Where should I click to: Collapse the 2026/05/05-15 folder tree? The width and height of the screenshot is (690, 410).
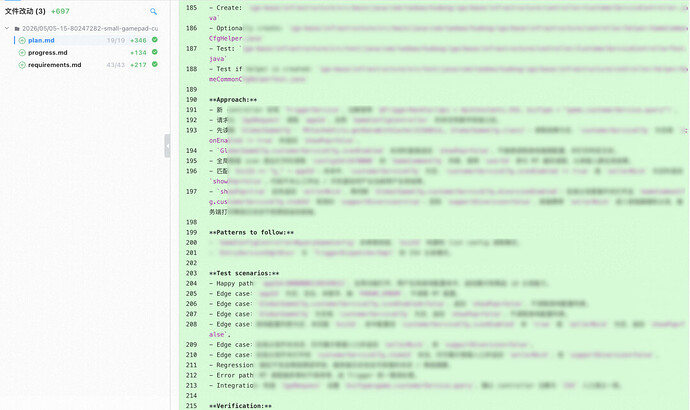click(7, 28)
